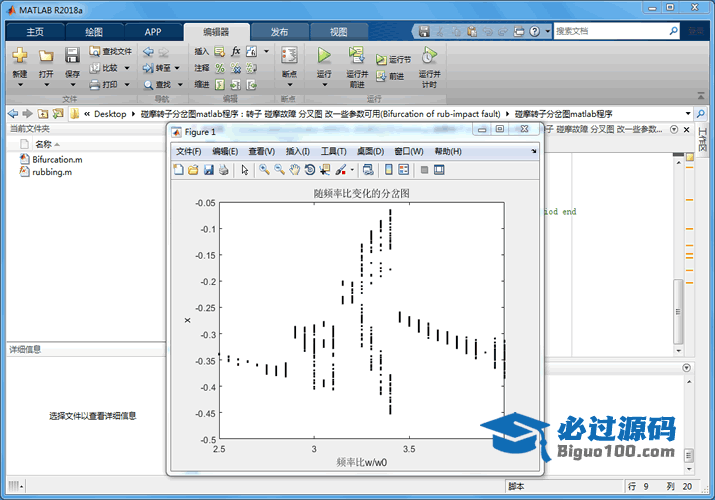
Task: Toggle the Zoom Out tool in Figure
Action: point(279,170)
